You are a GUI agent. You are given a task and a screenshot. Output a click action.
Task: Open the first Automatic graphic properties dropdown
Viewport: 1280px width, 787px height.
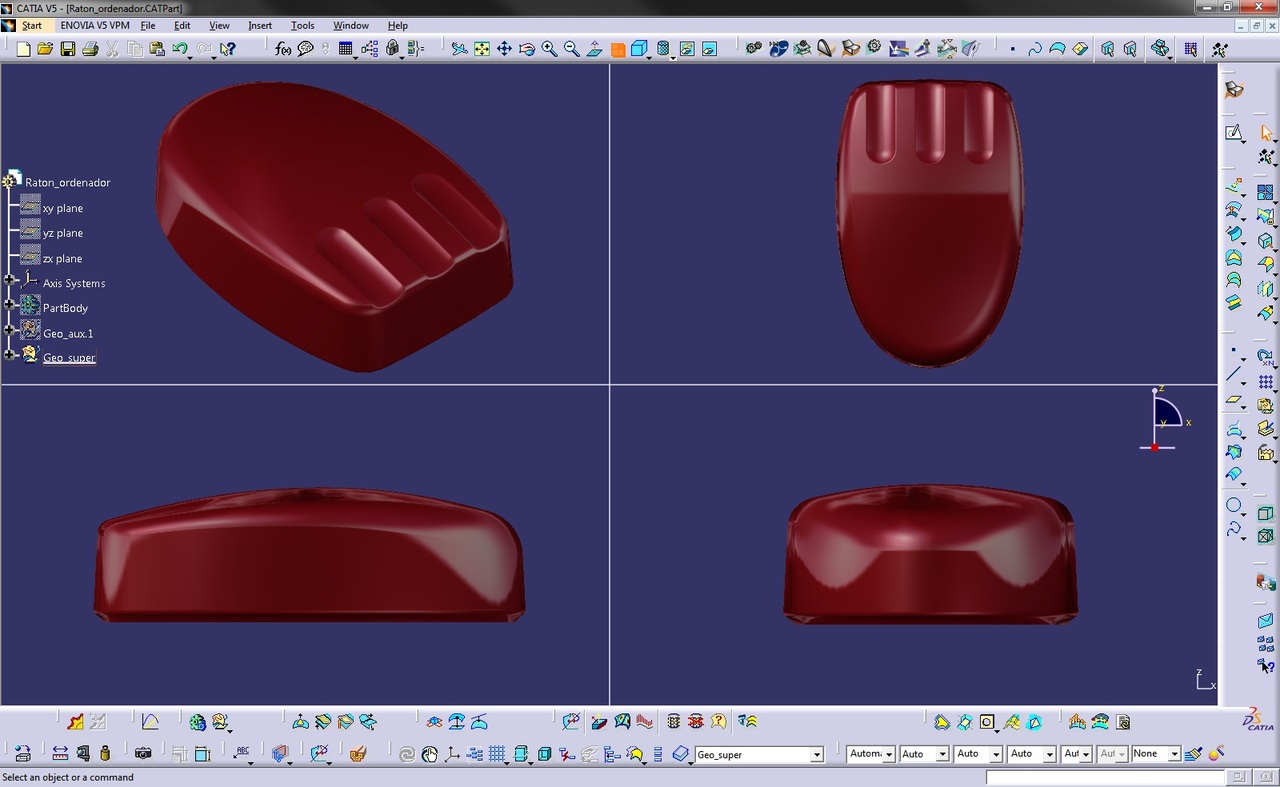888,754
